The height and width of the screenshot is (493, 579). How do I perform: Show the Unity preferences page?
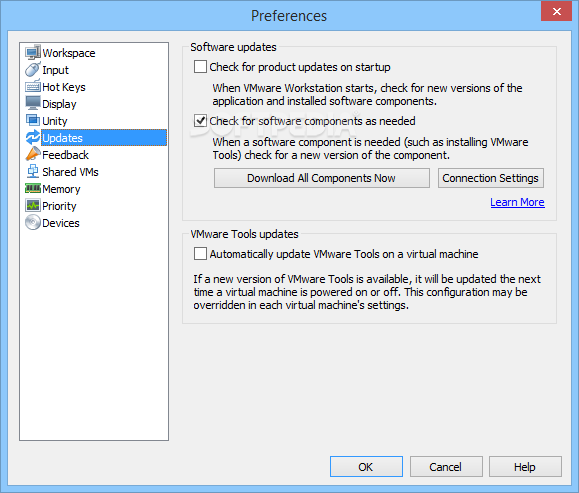click(x=55, y=121)
